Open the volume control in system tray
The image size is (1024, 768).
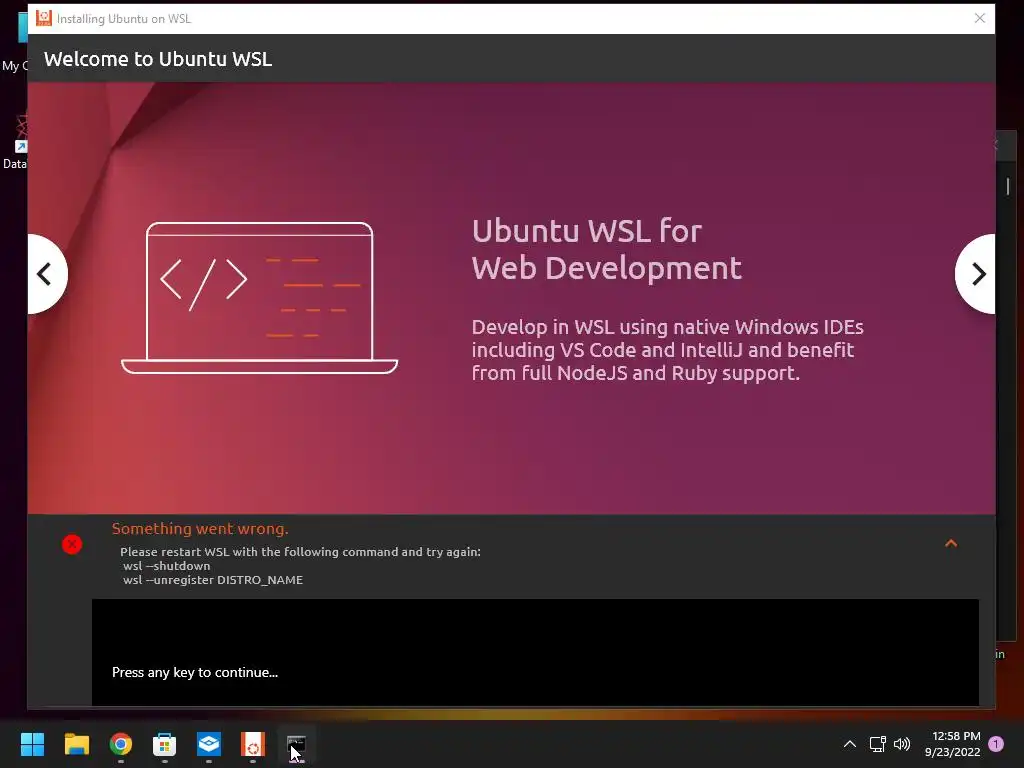902,744
